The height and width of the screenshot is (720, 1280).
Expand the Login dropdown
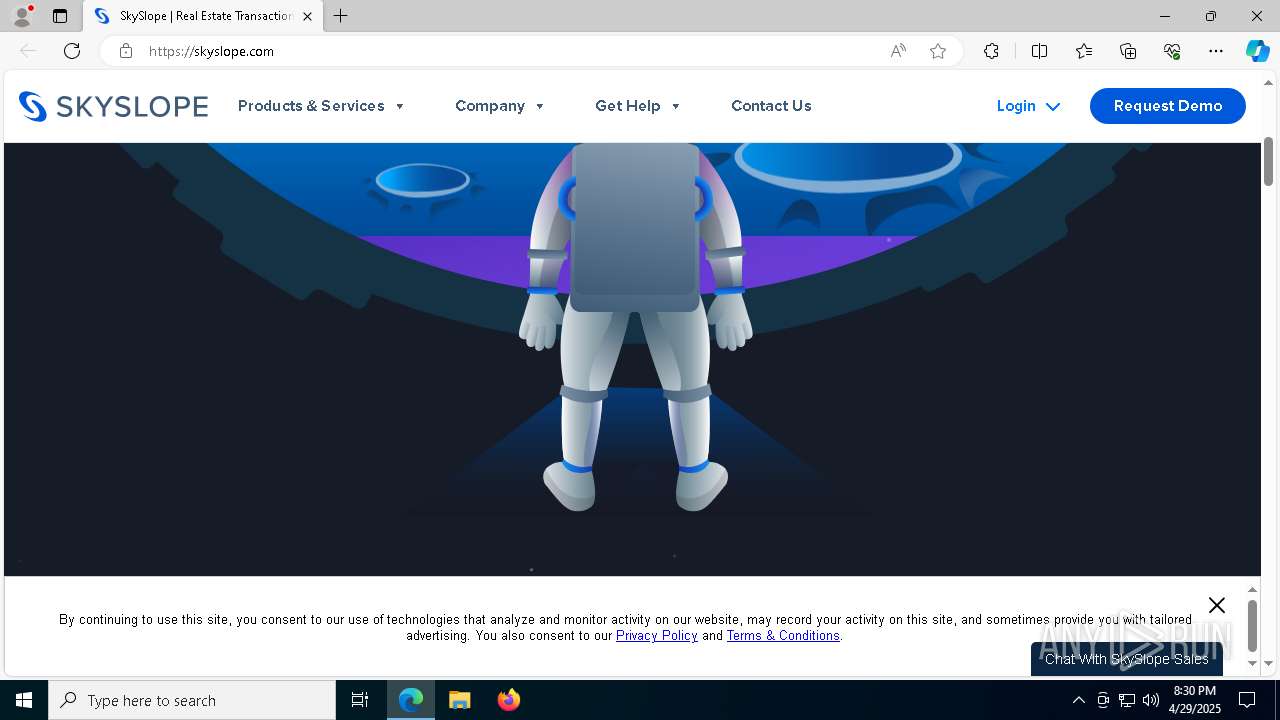coord(1028,106)
